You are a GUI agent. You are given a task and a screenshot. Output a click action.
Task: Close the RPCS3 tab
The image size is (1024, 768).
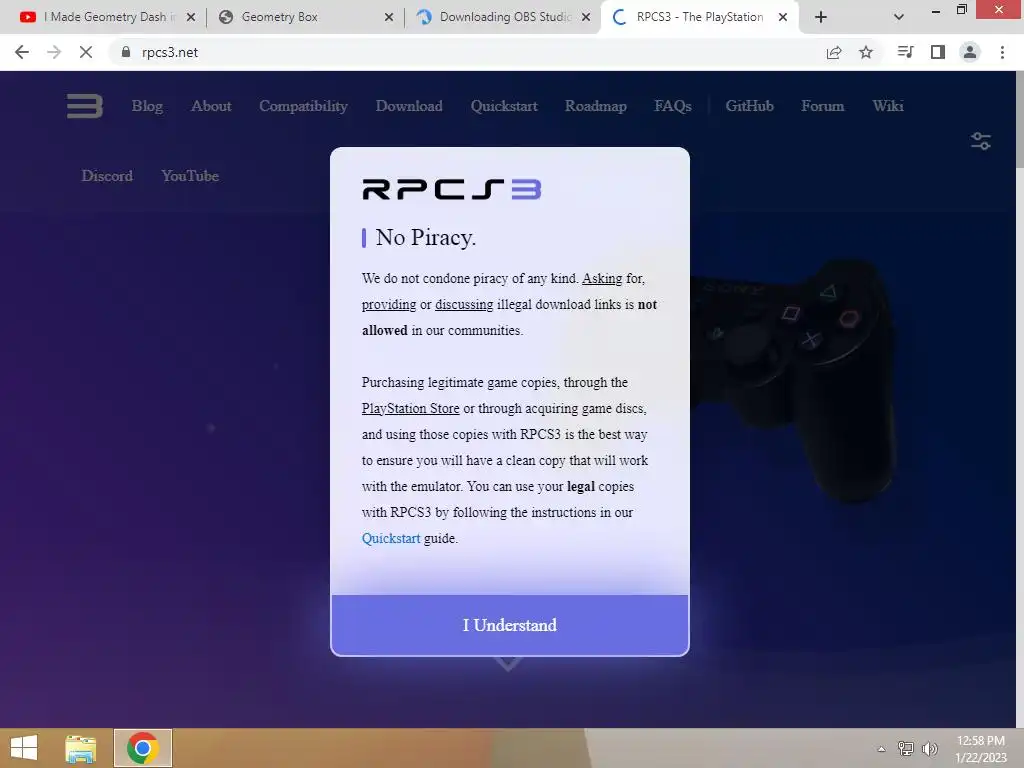(x=783, y=18)
